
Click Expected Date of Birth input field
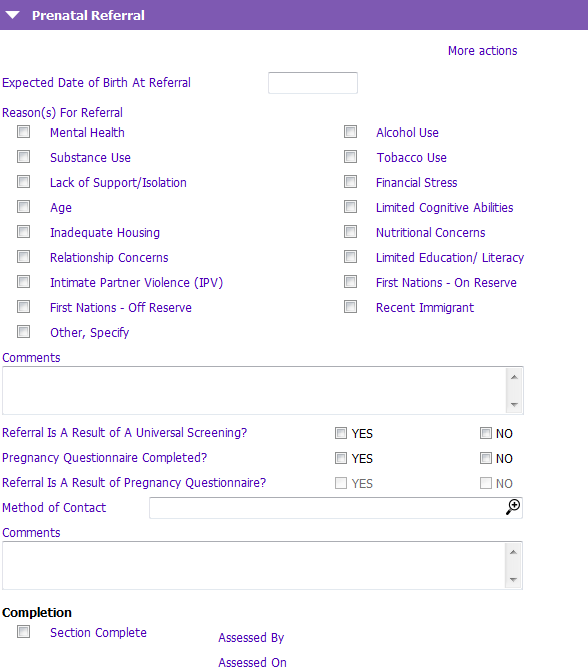click(313, 83)
